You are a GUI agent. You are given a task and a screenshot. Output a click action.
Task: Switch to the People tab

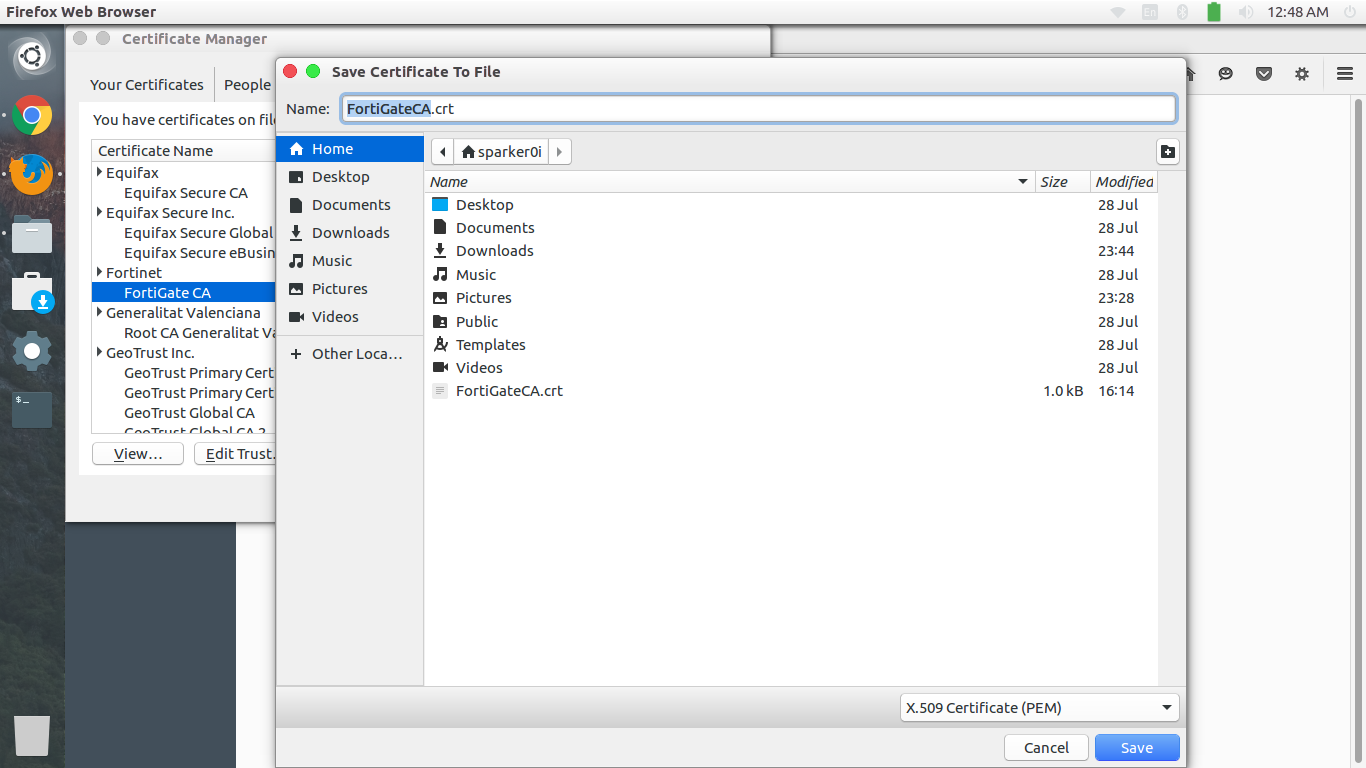tap(246, 84)
